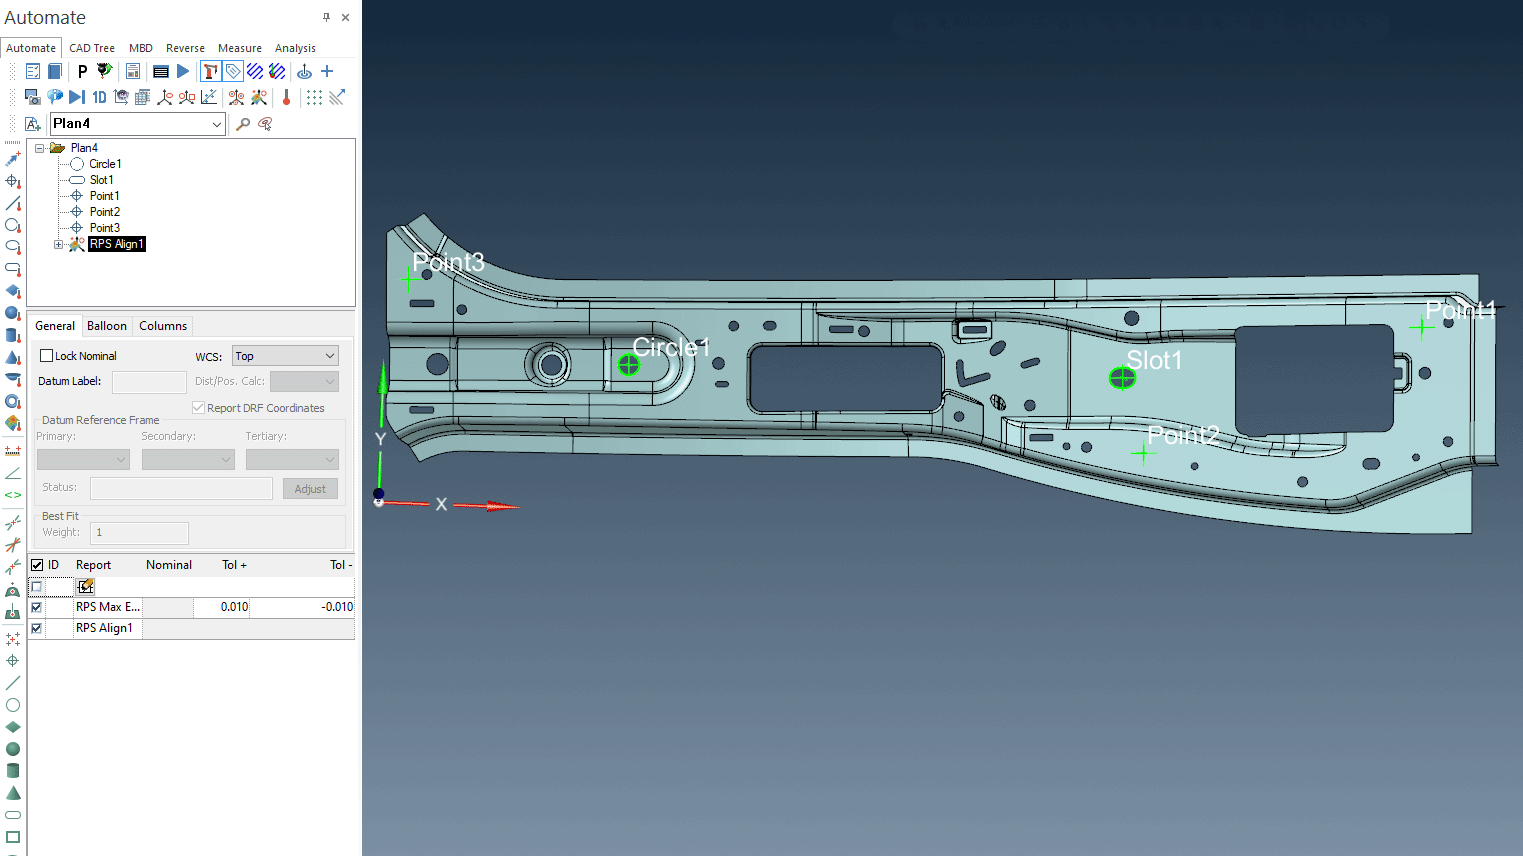Click the blue plus icon
The width and height of the screenshot is (1523, 856).
point(327,71)
